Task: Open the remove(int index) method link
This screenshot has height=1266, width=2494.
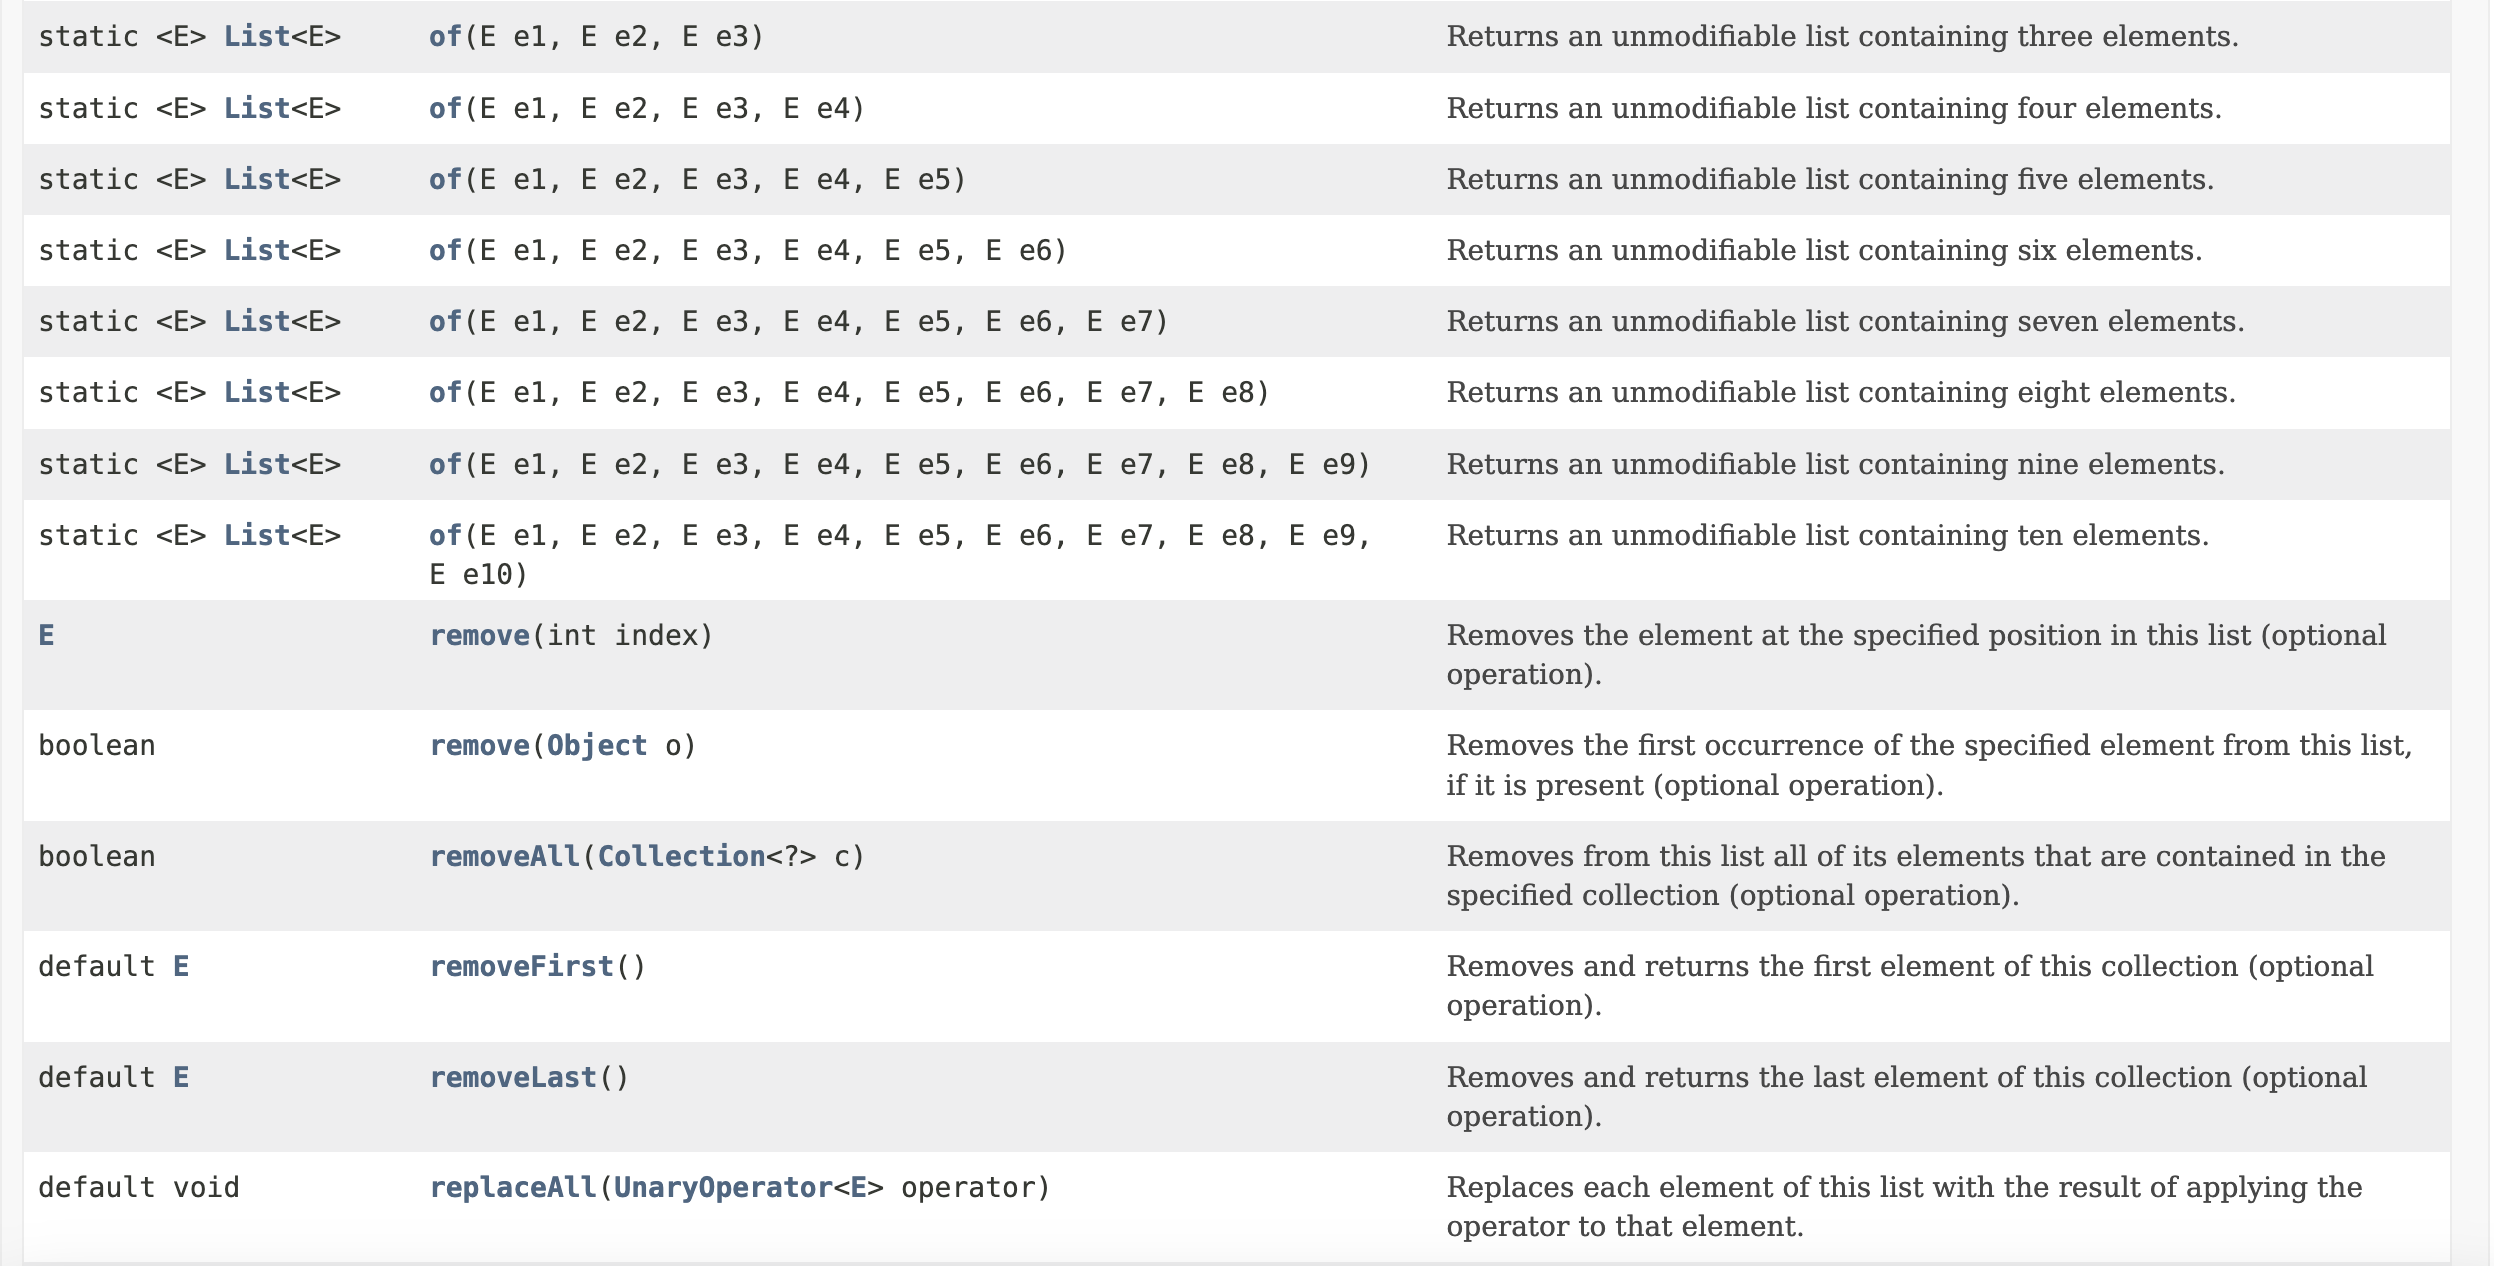Action: (x=479, y=636)
